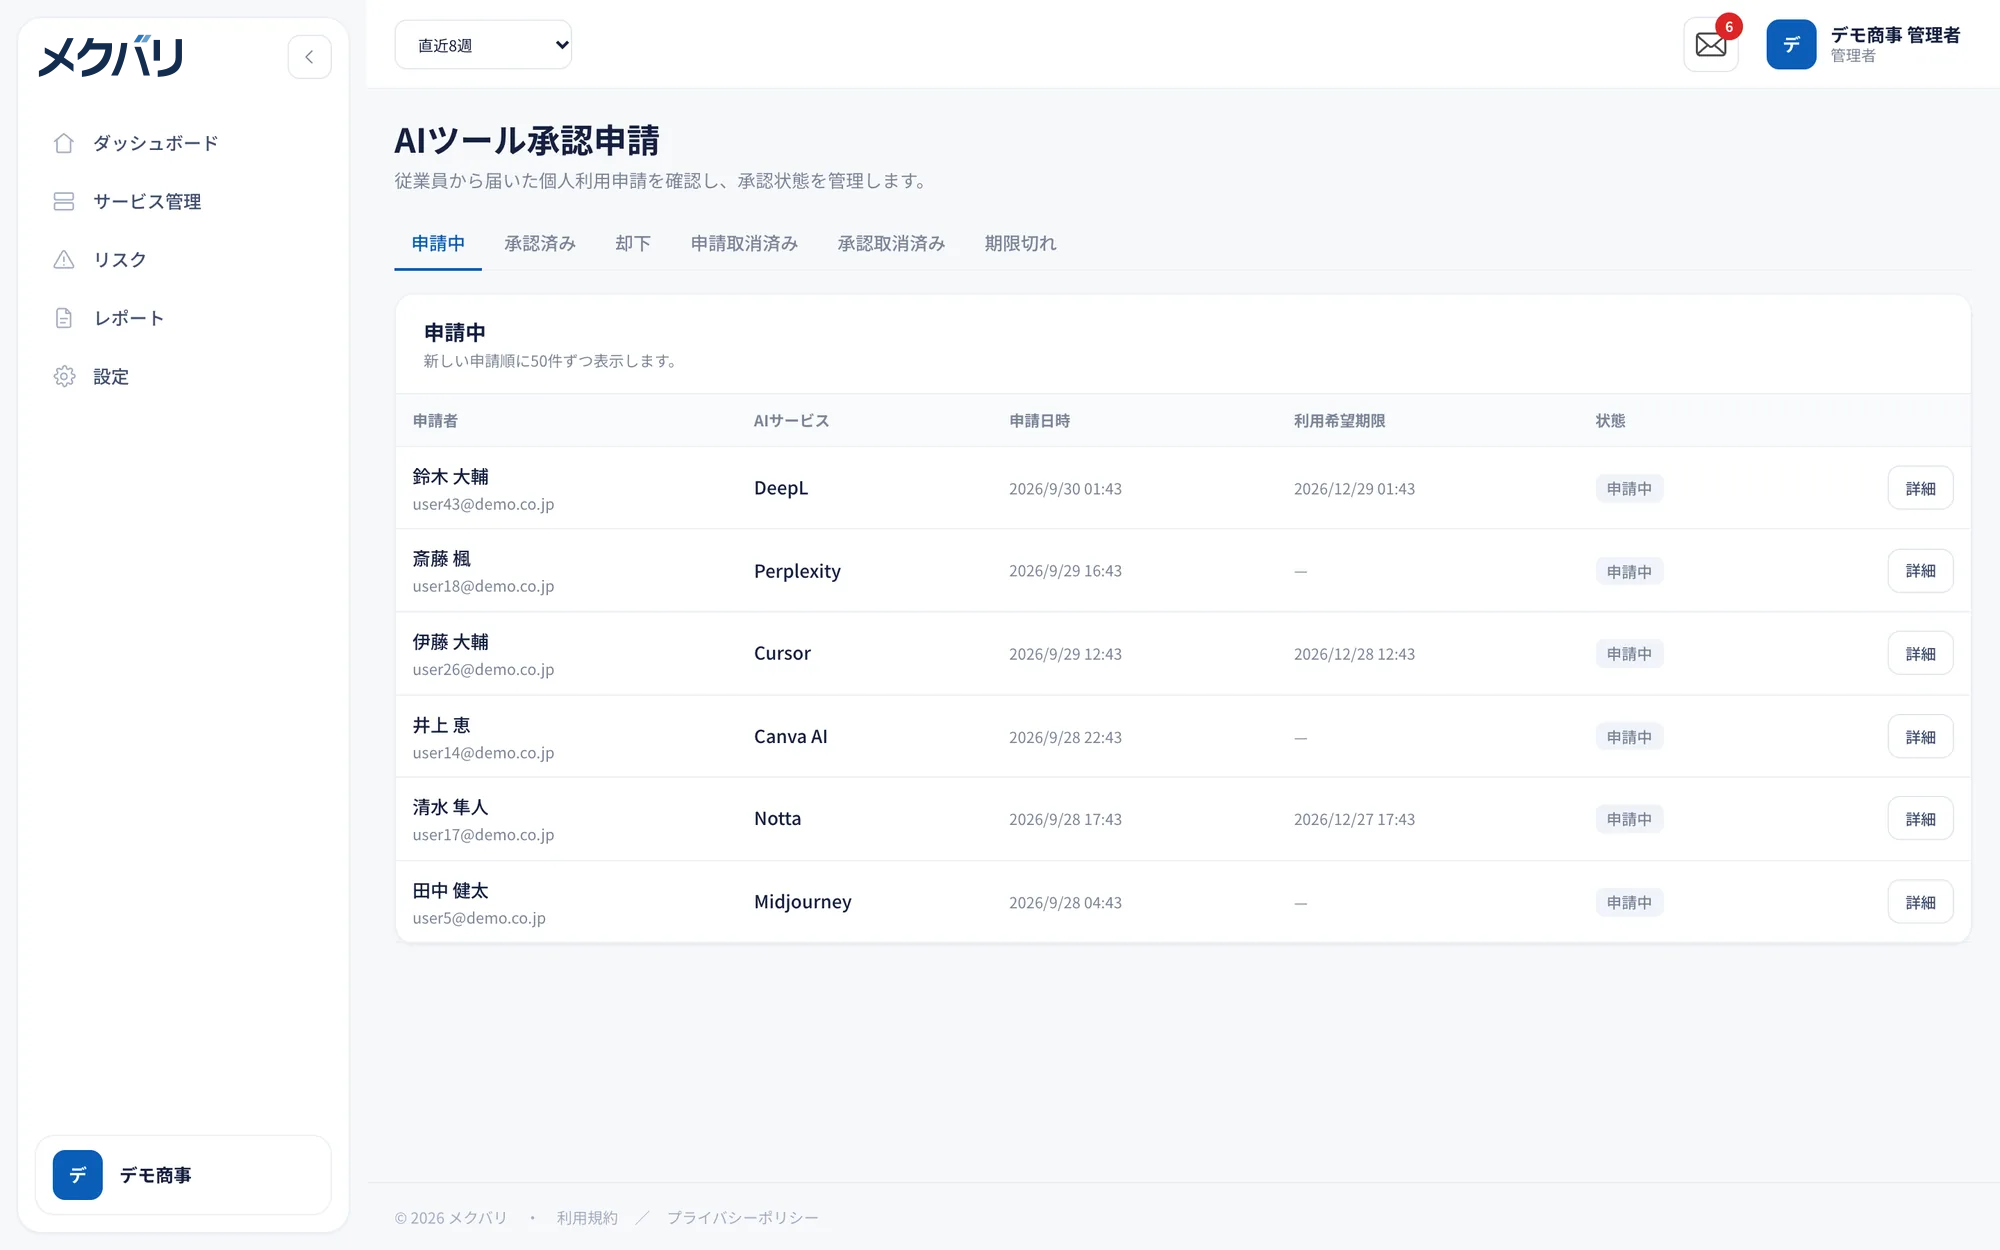Screen dimensions: 2000x1250
Task: Click the 申請中 status badge for Canva AI
Action: click(x=1629, y=737)
